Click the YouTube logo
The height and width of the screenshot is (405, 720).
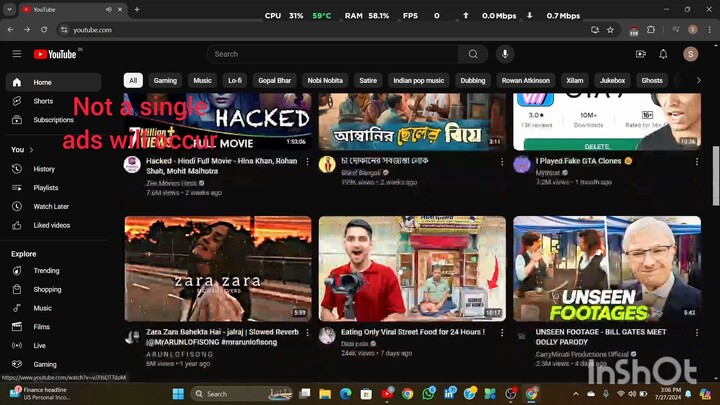point(55,54)
